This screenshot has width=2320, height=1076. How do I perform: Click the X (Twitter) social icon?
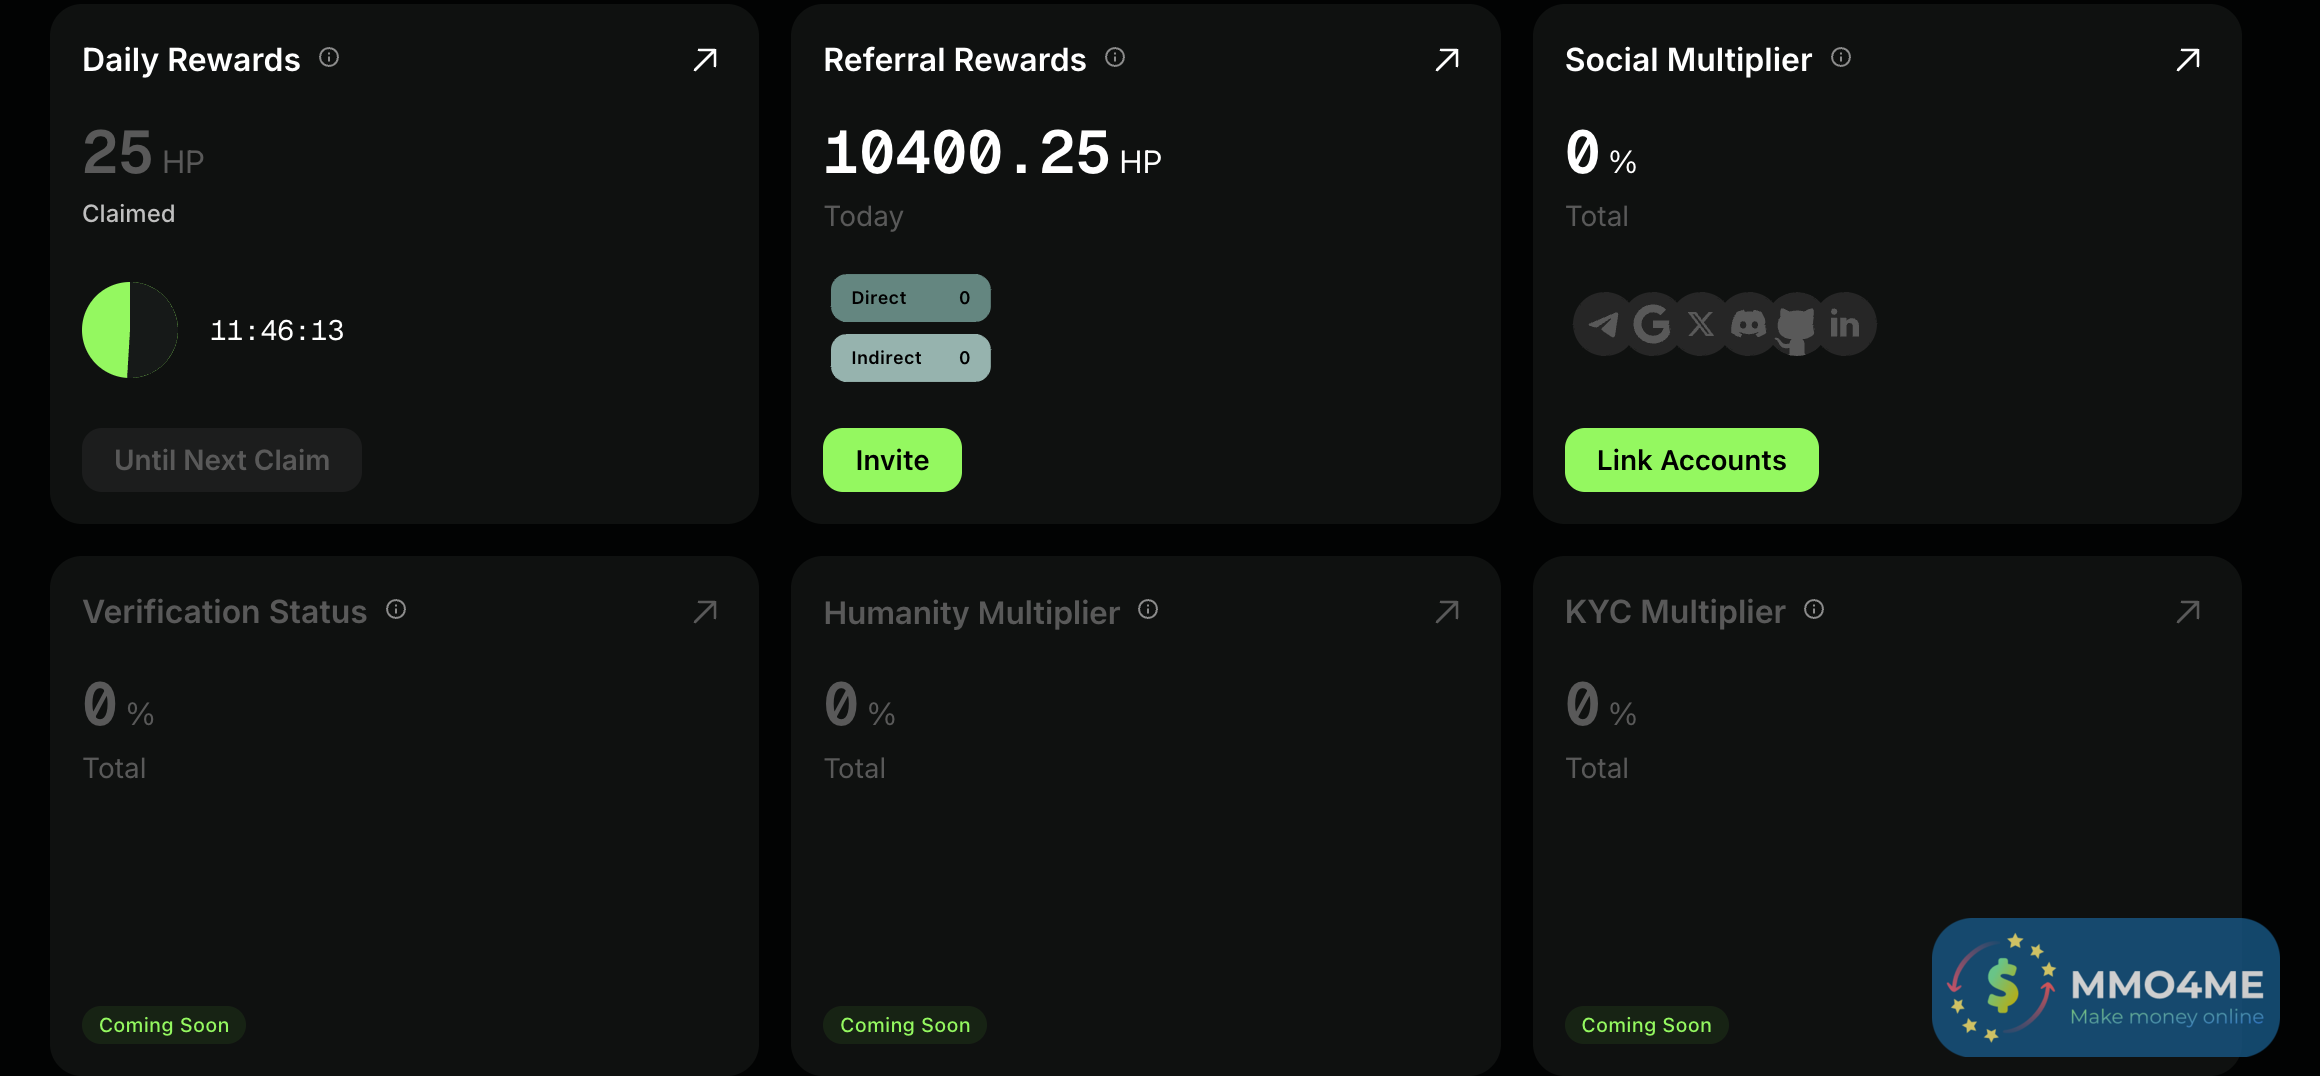[1700, 324]
